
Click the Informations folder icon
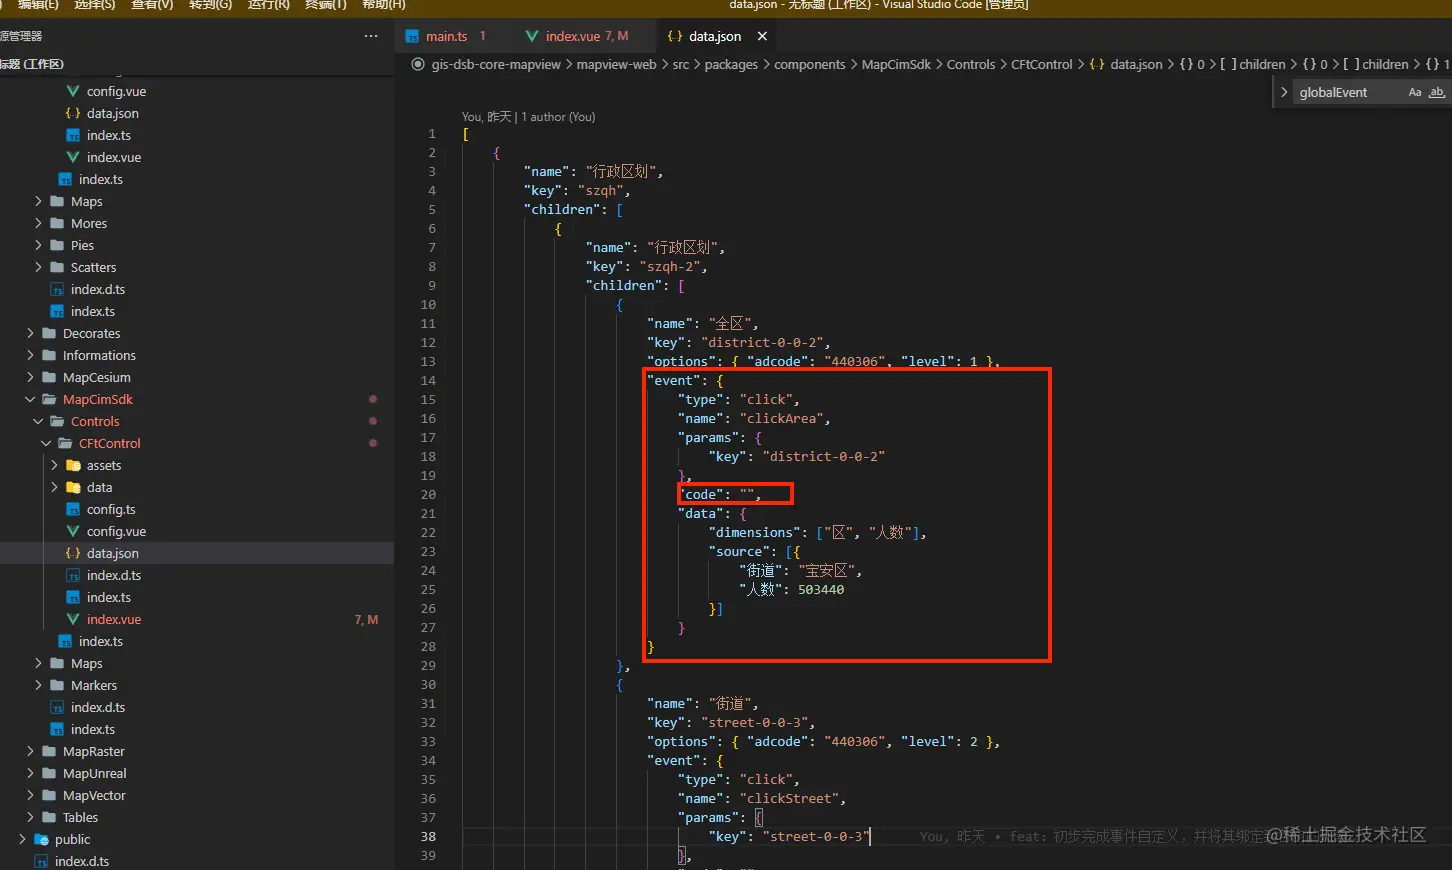pyautogui.click(x=50, y=355)
